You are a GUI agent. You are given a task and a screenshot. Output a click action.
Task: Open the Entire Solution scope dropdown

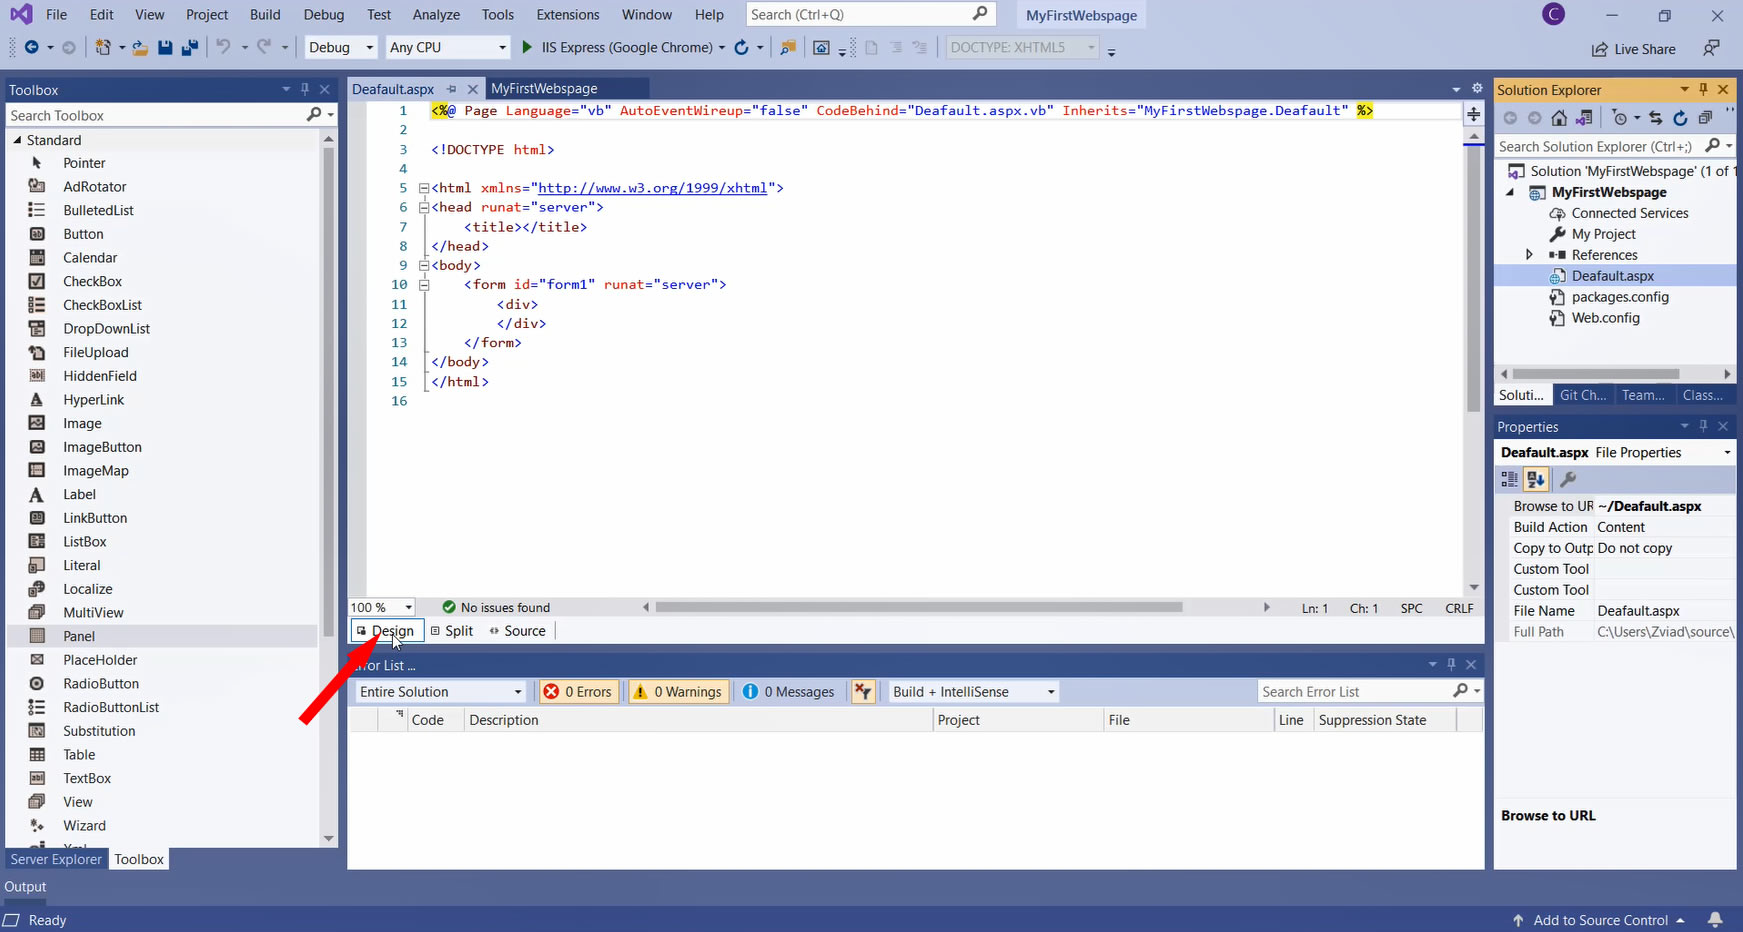pyautogui.click(x=440, y=692)
